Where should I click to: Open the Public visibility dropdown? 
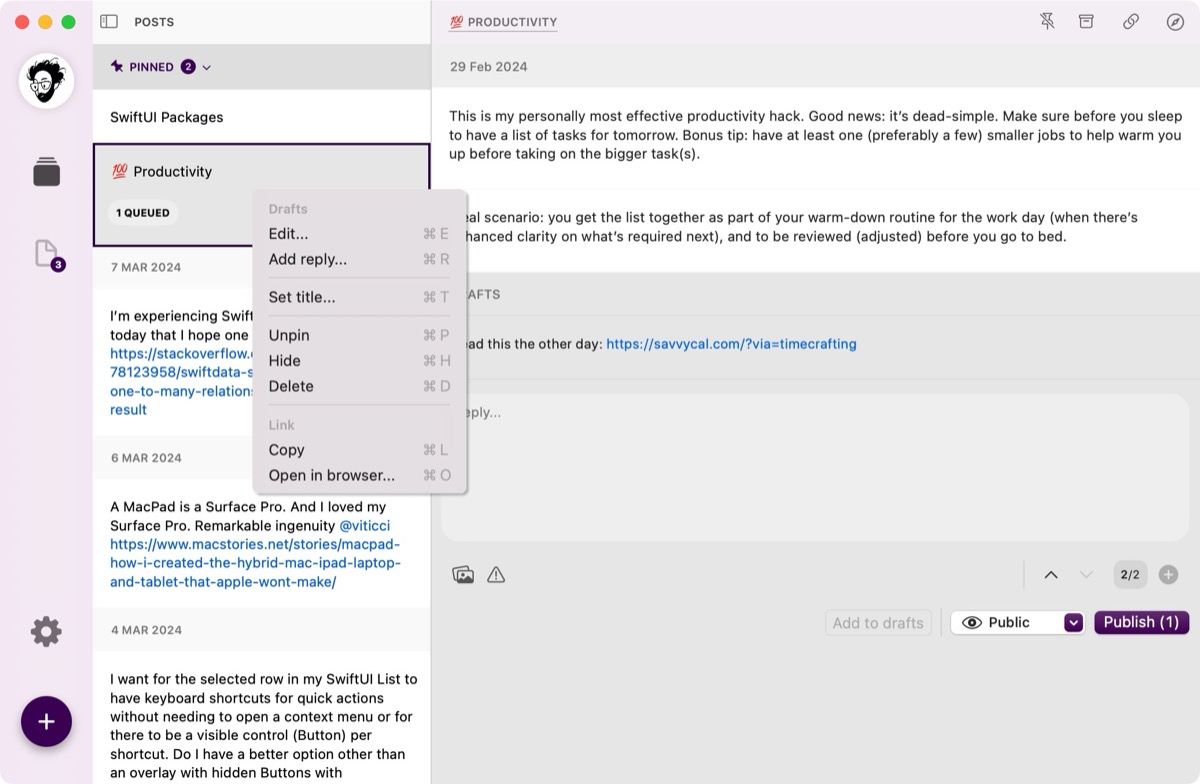[1073, 622]
